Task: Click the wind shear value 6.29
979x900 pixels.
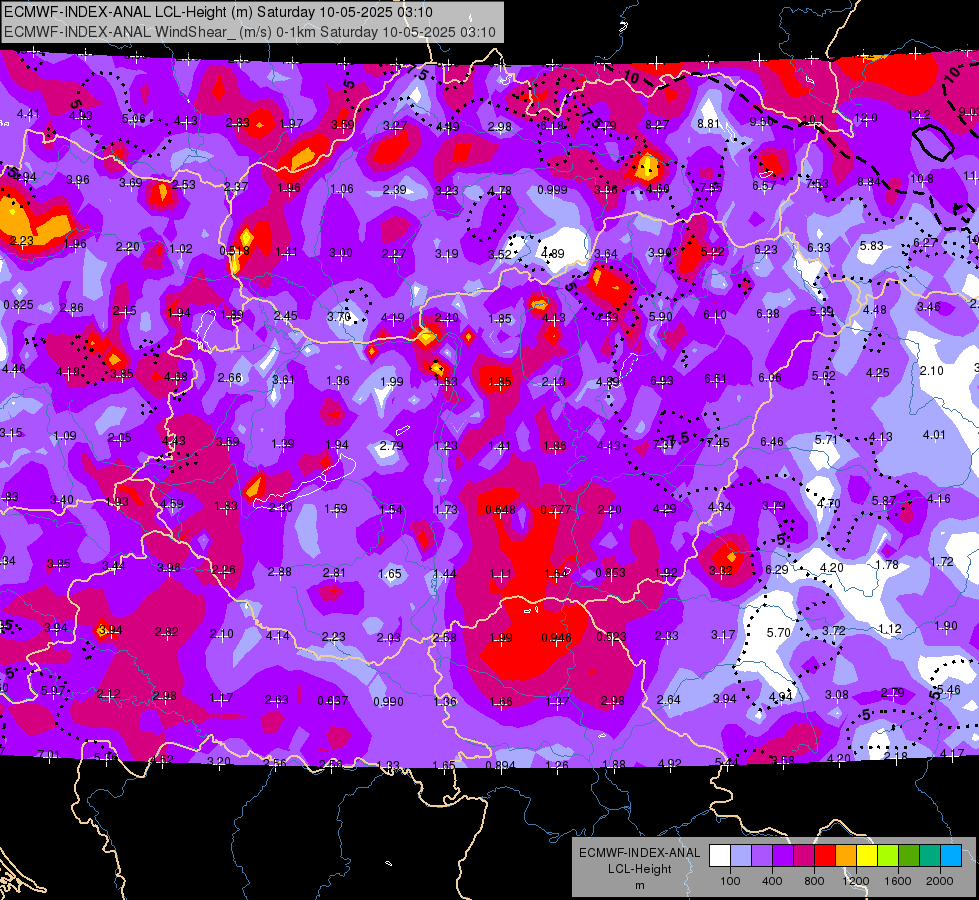Action: [x=777, y=570]
